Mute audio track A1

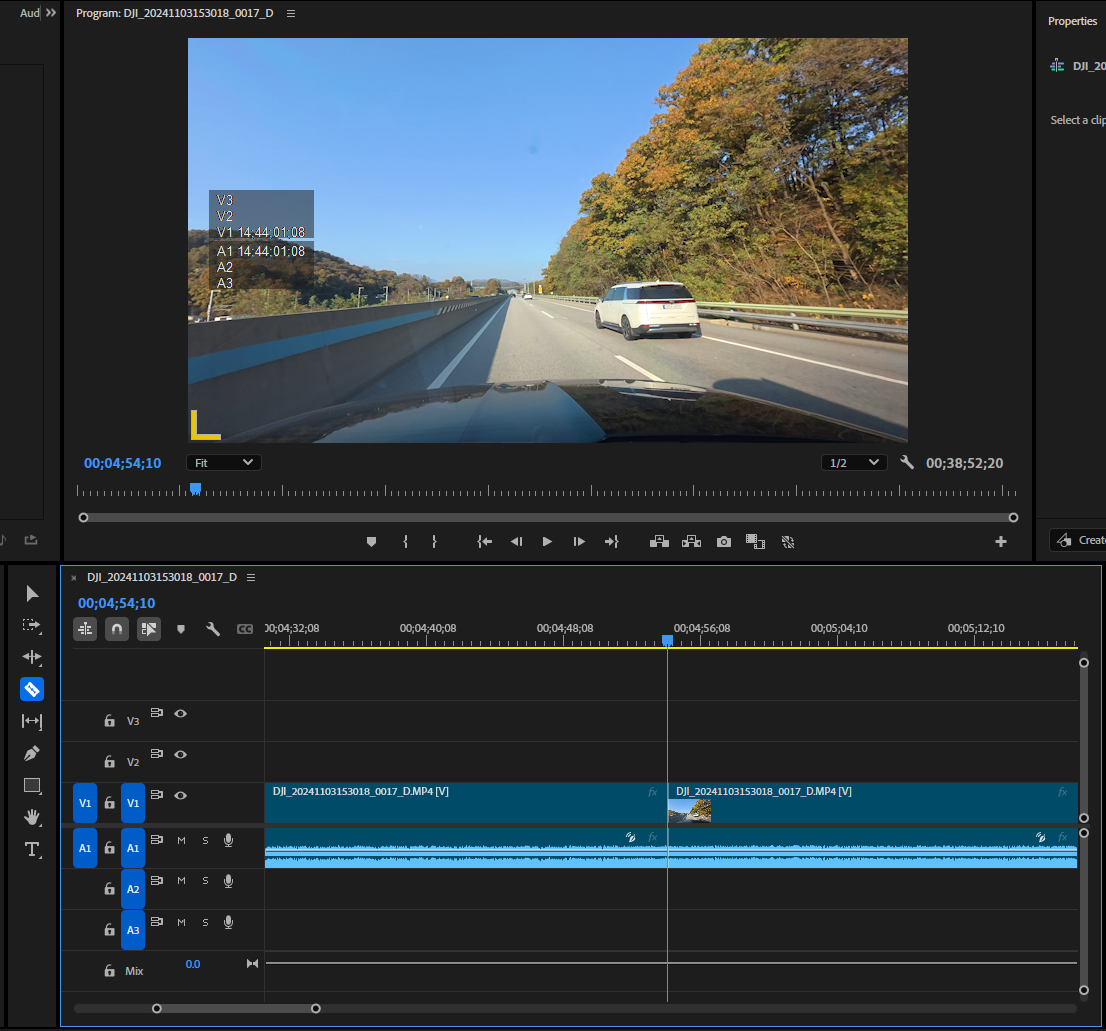181,840
